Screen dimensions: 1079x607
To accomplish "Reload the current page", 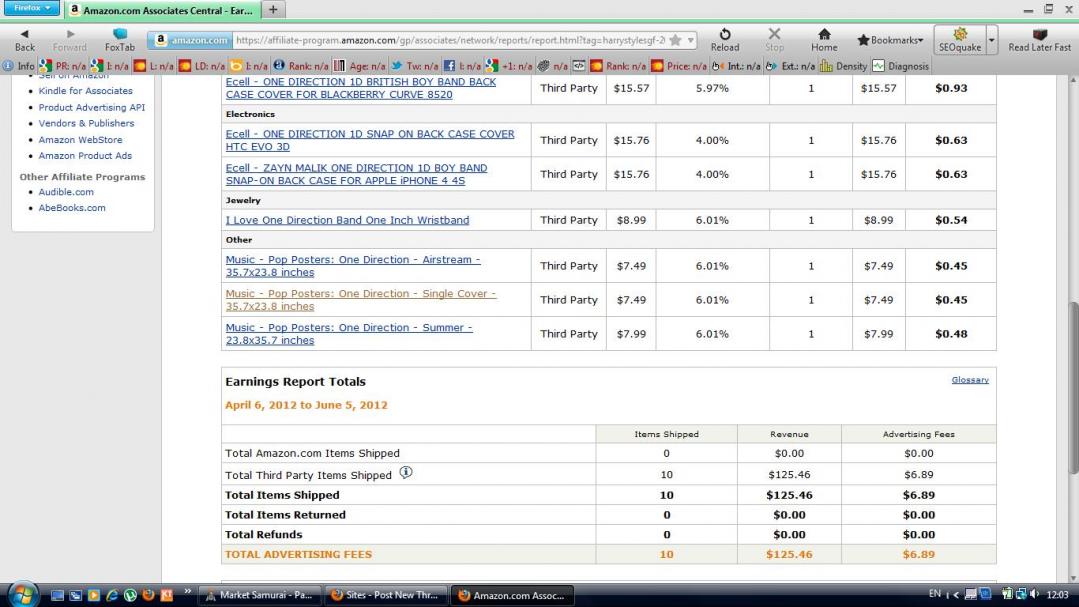I will 725,40.
